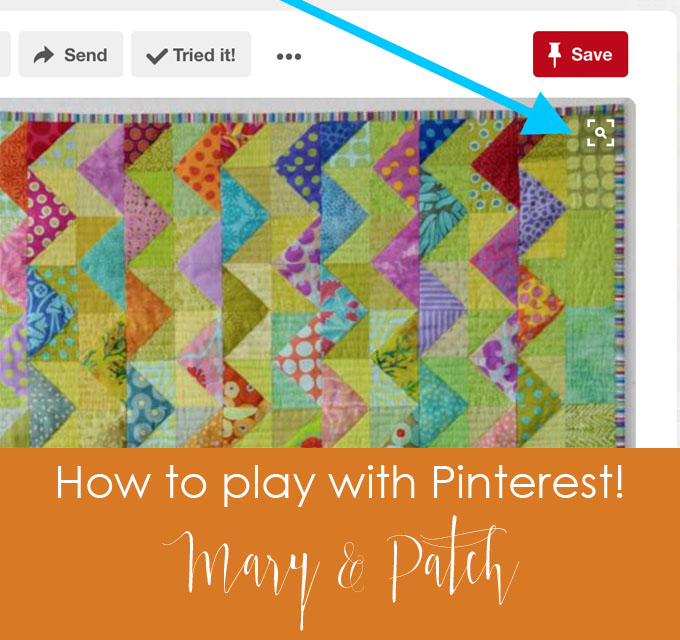Viewport: 680px width, 640px height.
Task: Click the striped binding at quilt's top edge
Action: pos(304,117)
